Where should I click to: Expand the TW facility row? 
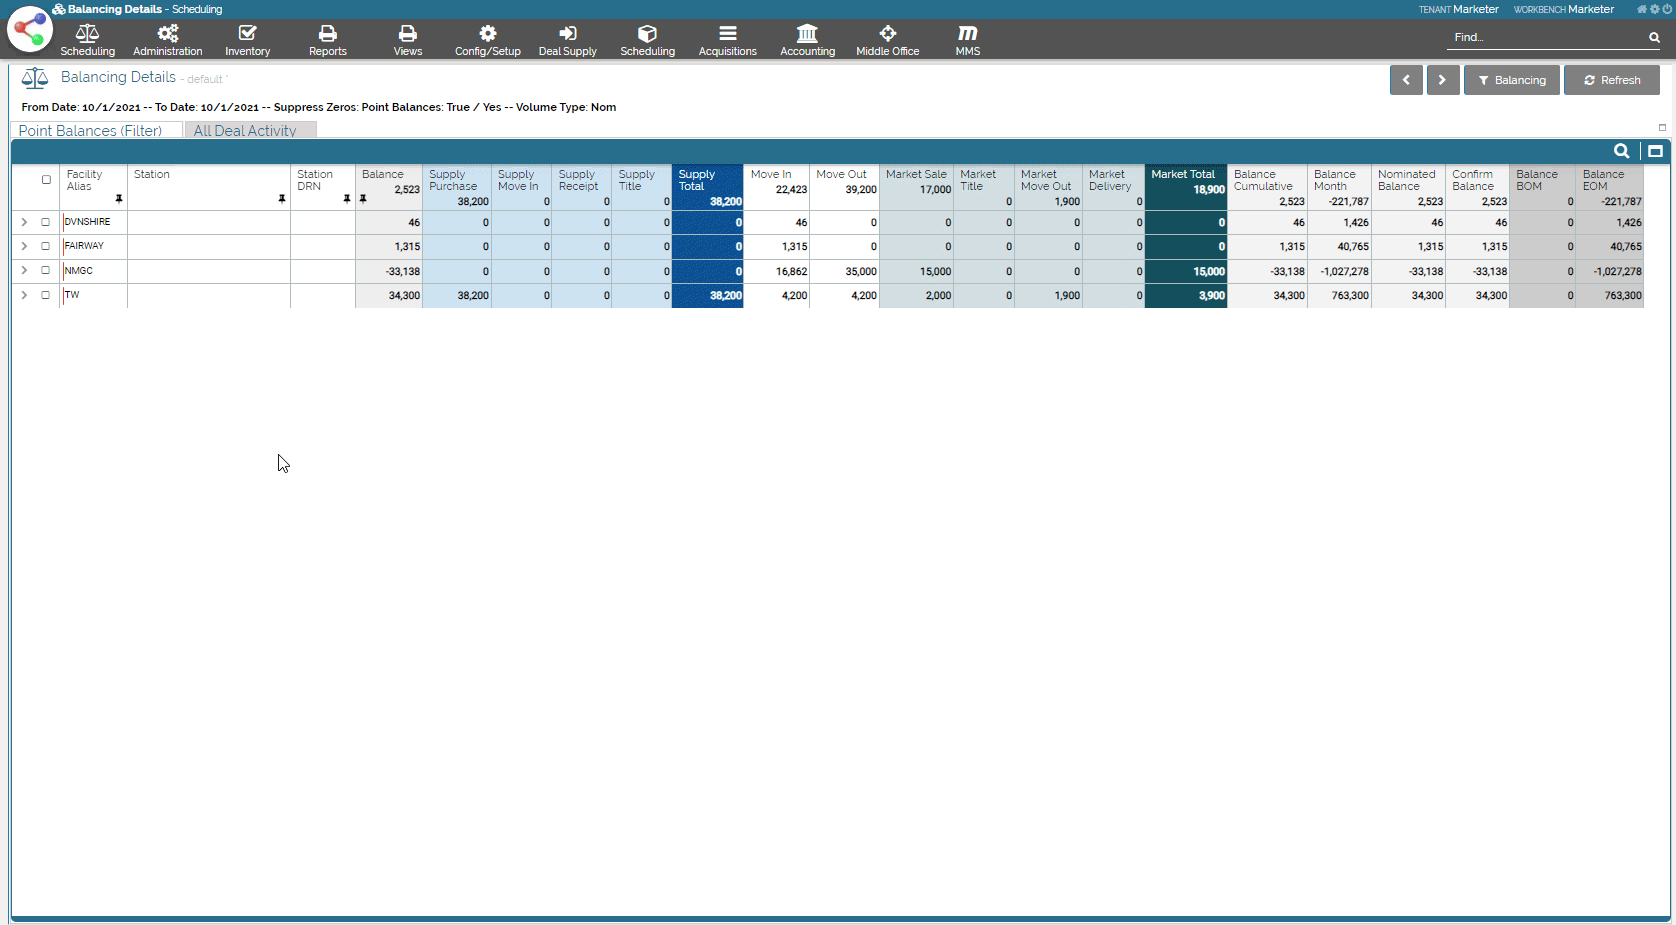coord(24,295)
